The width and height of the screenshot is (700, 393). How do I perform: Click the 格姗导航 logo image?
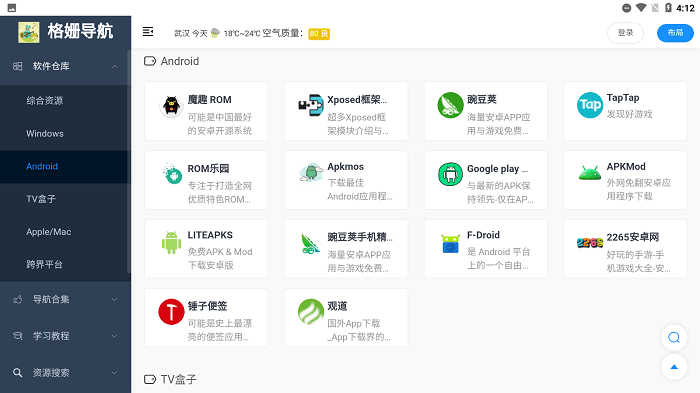pyautogui.click(x=29, y=33)
